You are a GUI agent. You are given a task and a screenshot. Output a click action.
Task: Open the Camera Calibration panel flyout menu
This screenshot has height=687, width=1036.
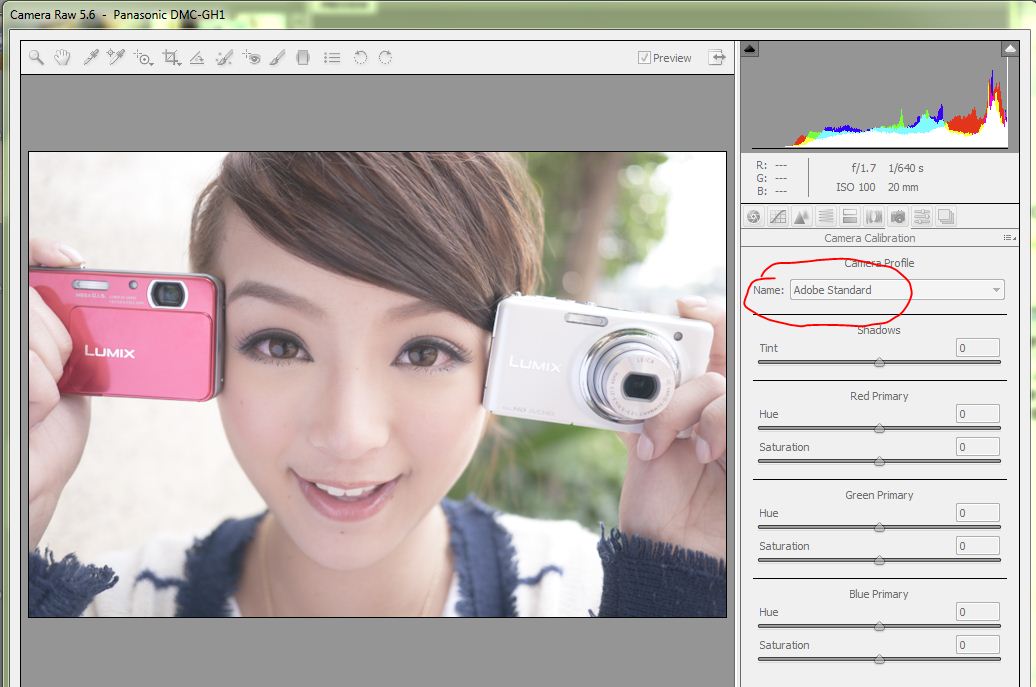point(1009,238)
